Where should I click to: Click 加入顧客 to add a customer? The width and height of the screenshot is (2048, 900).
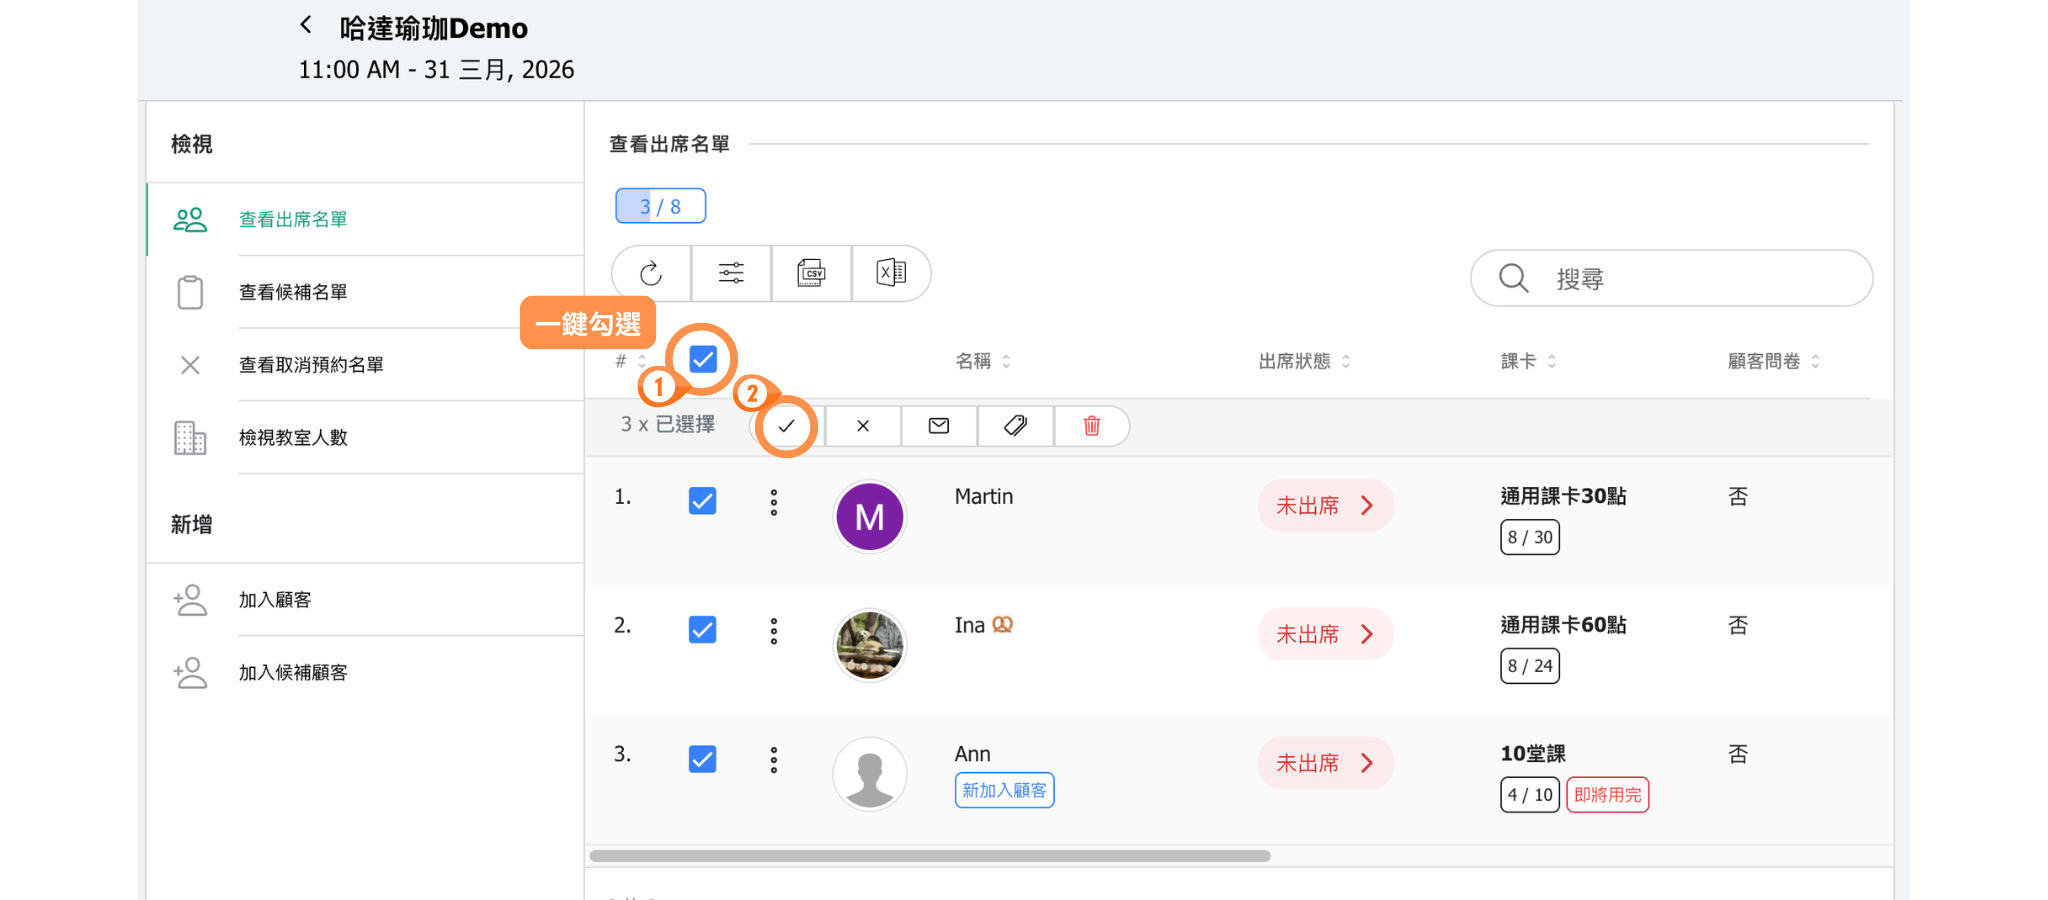point(275,600)
